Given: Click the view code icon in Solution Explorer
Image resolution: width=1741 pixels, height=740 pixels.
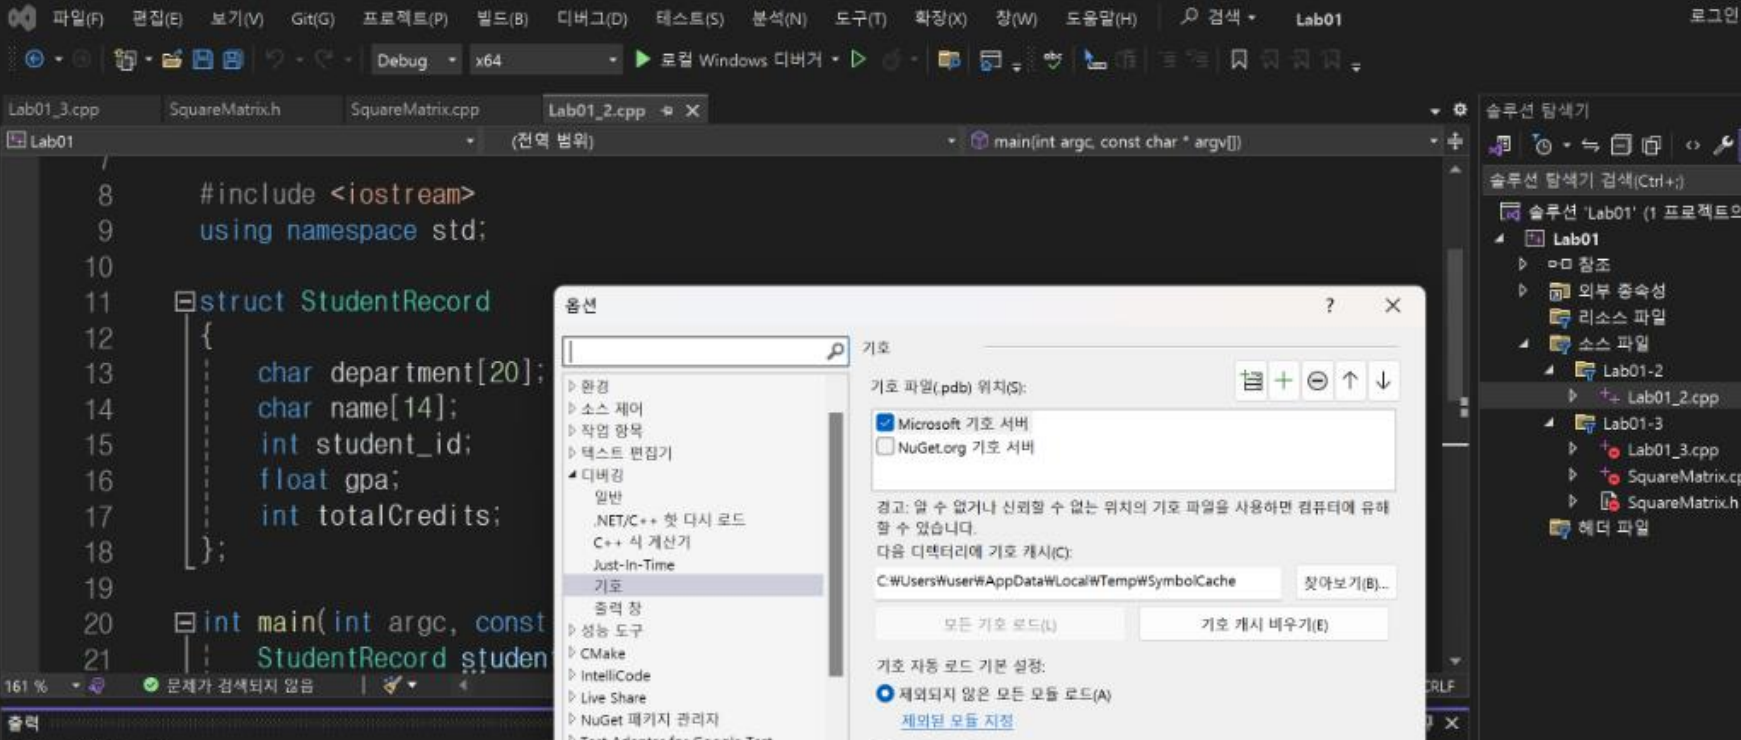Looking at the screenshot, I should tap(1693, 146).
